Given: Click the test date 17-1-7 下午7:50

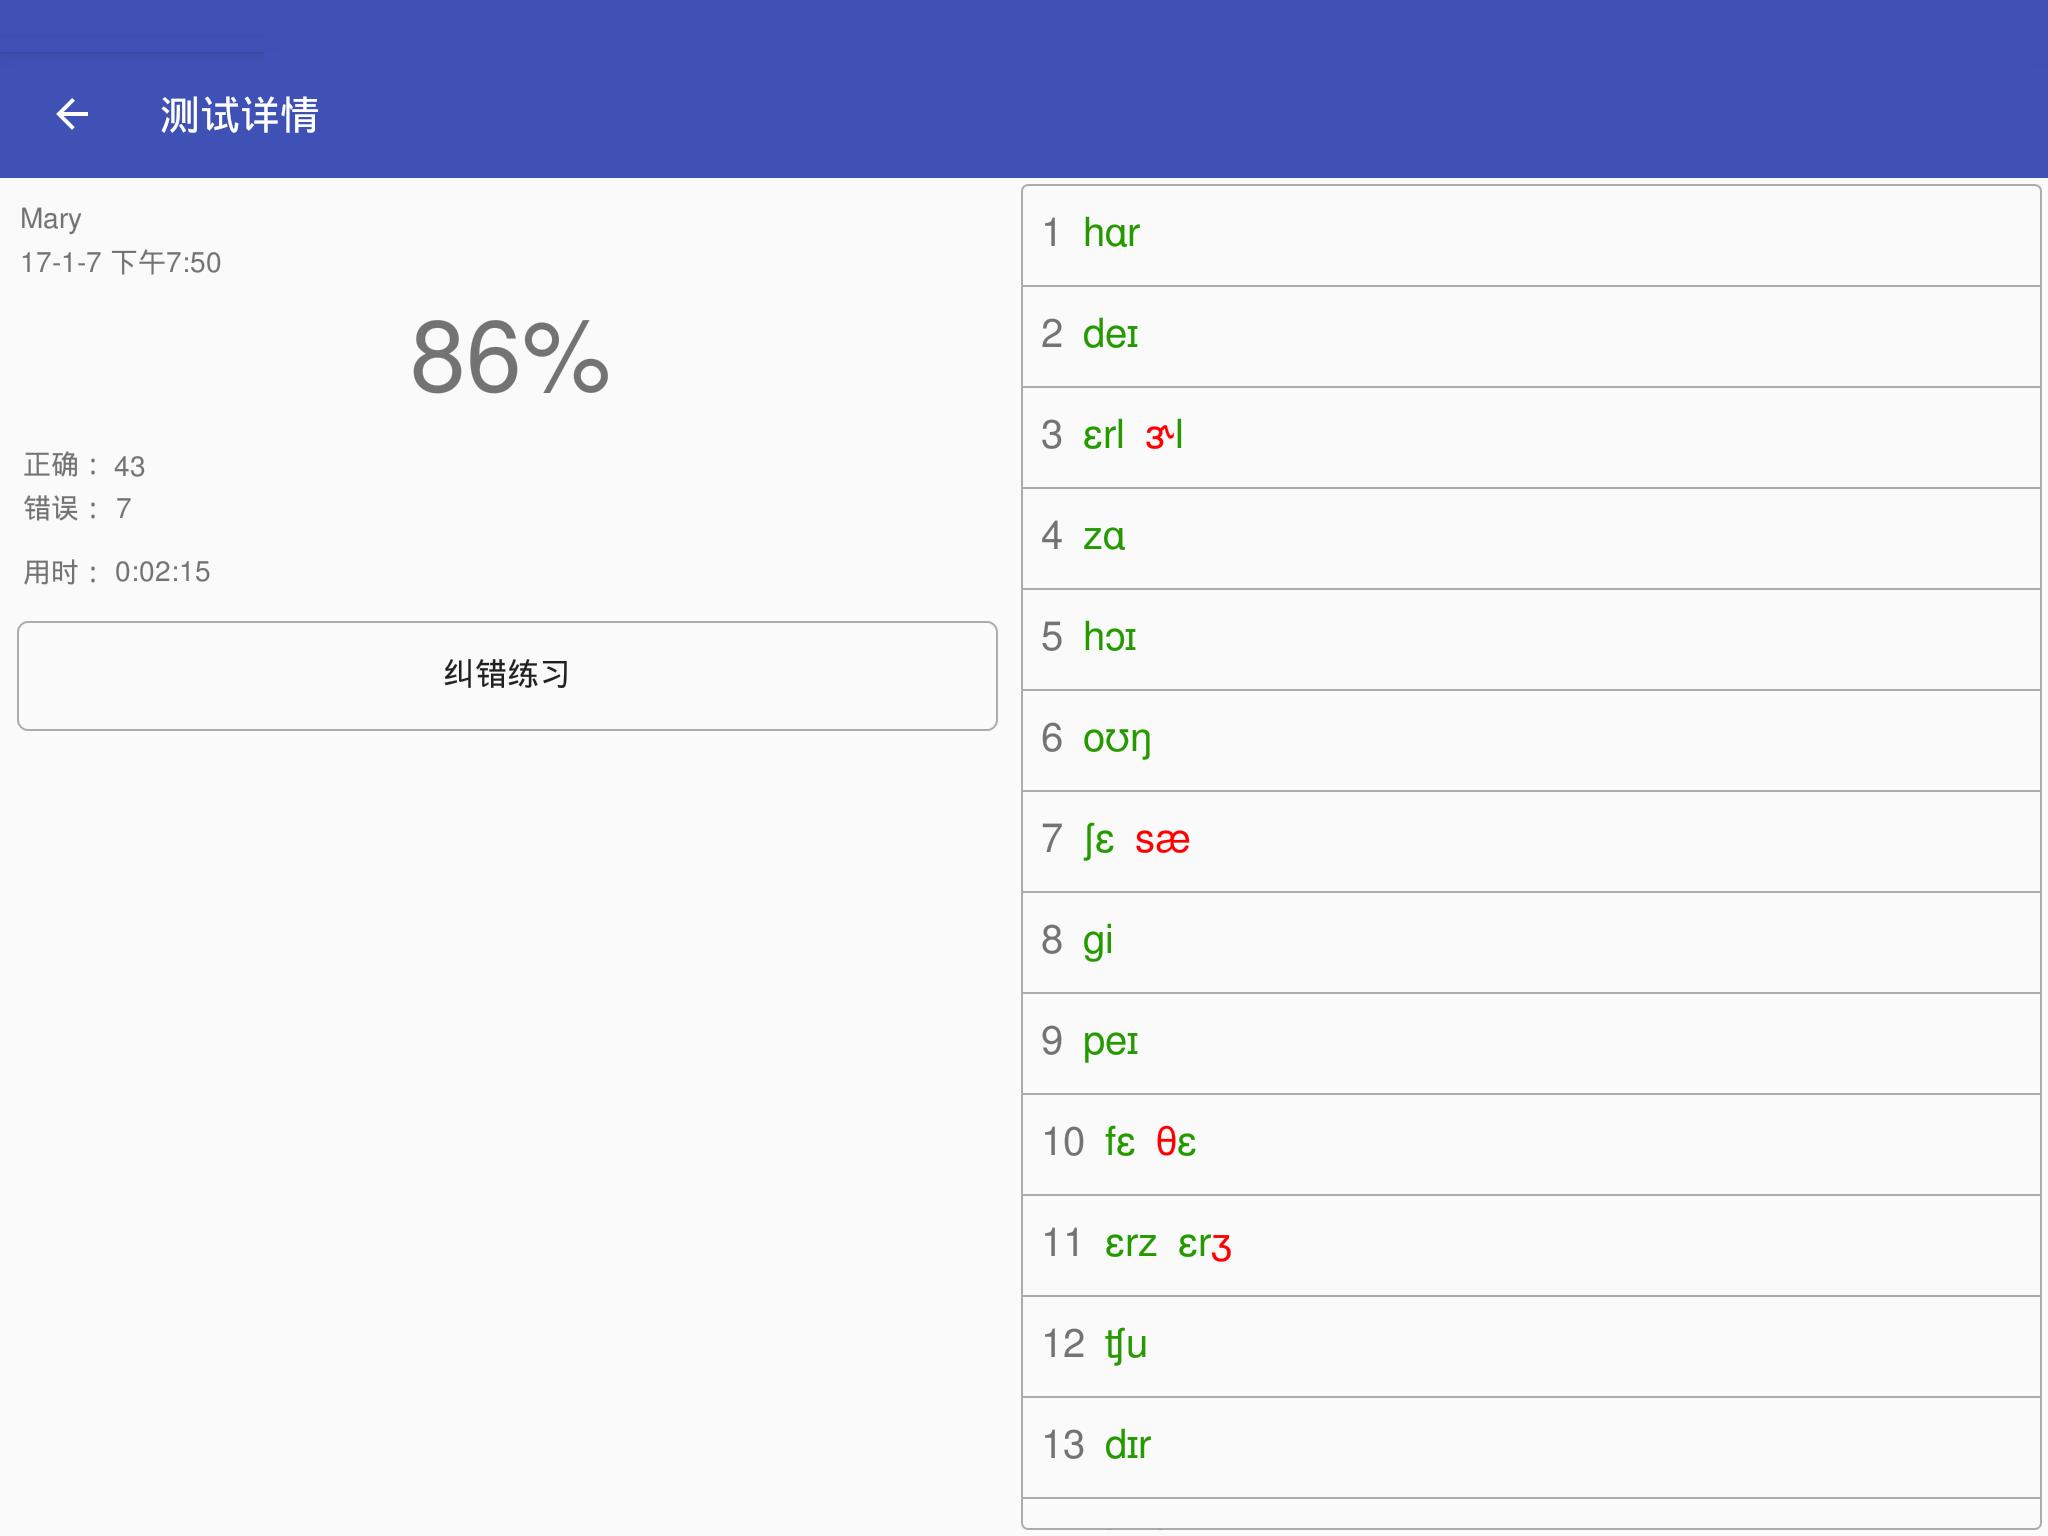Looking at the screenshot, I should click(x=121, y=262).
